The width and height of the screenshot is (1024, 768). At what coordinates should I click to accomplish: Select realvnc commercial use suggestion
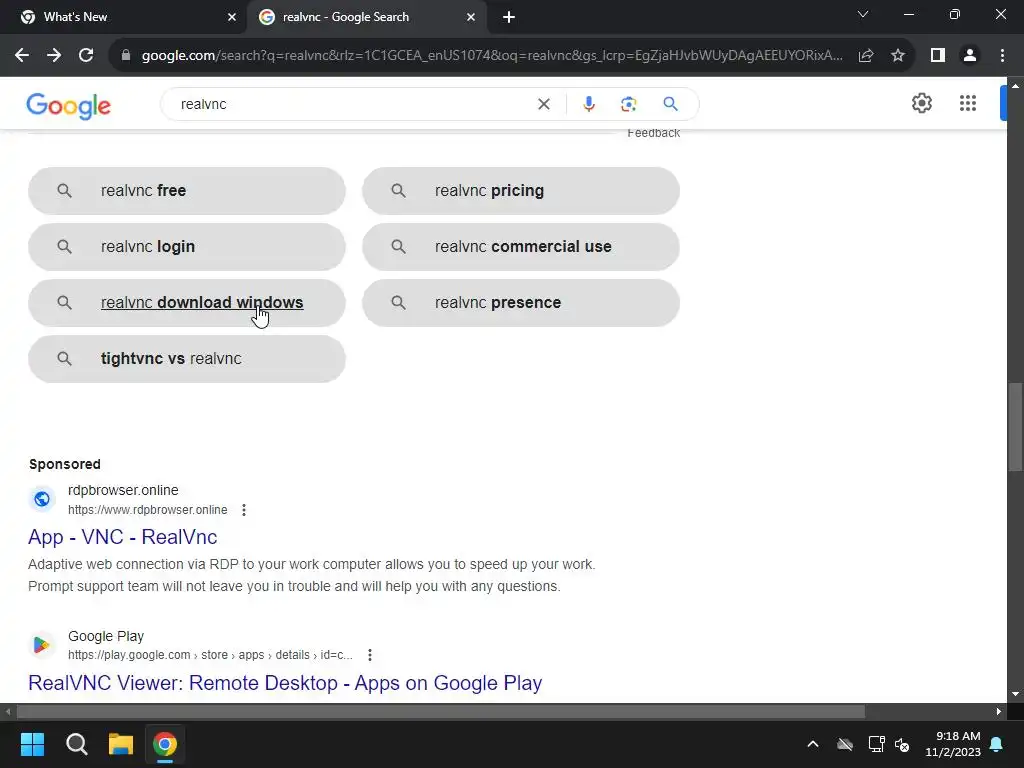(521, 247)
